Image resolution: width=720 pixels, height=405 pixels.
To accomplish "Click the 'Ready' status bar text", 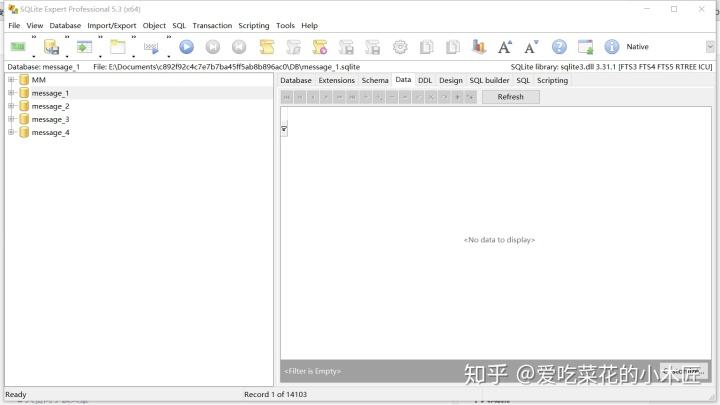I will point(16,394).
